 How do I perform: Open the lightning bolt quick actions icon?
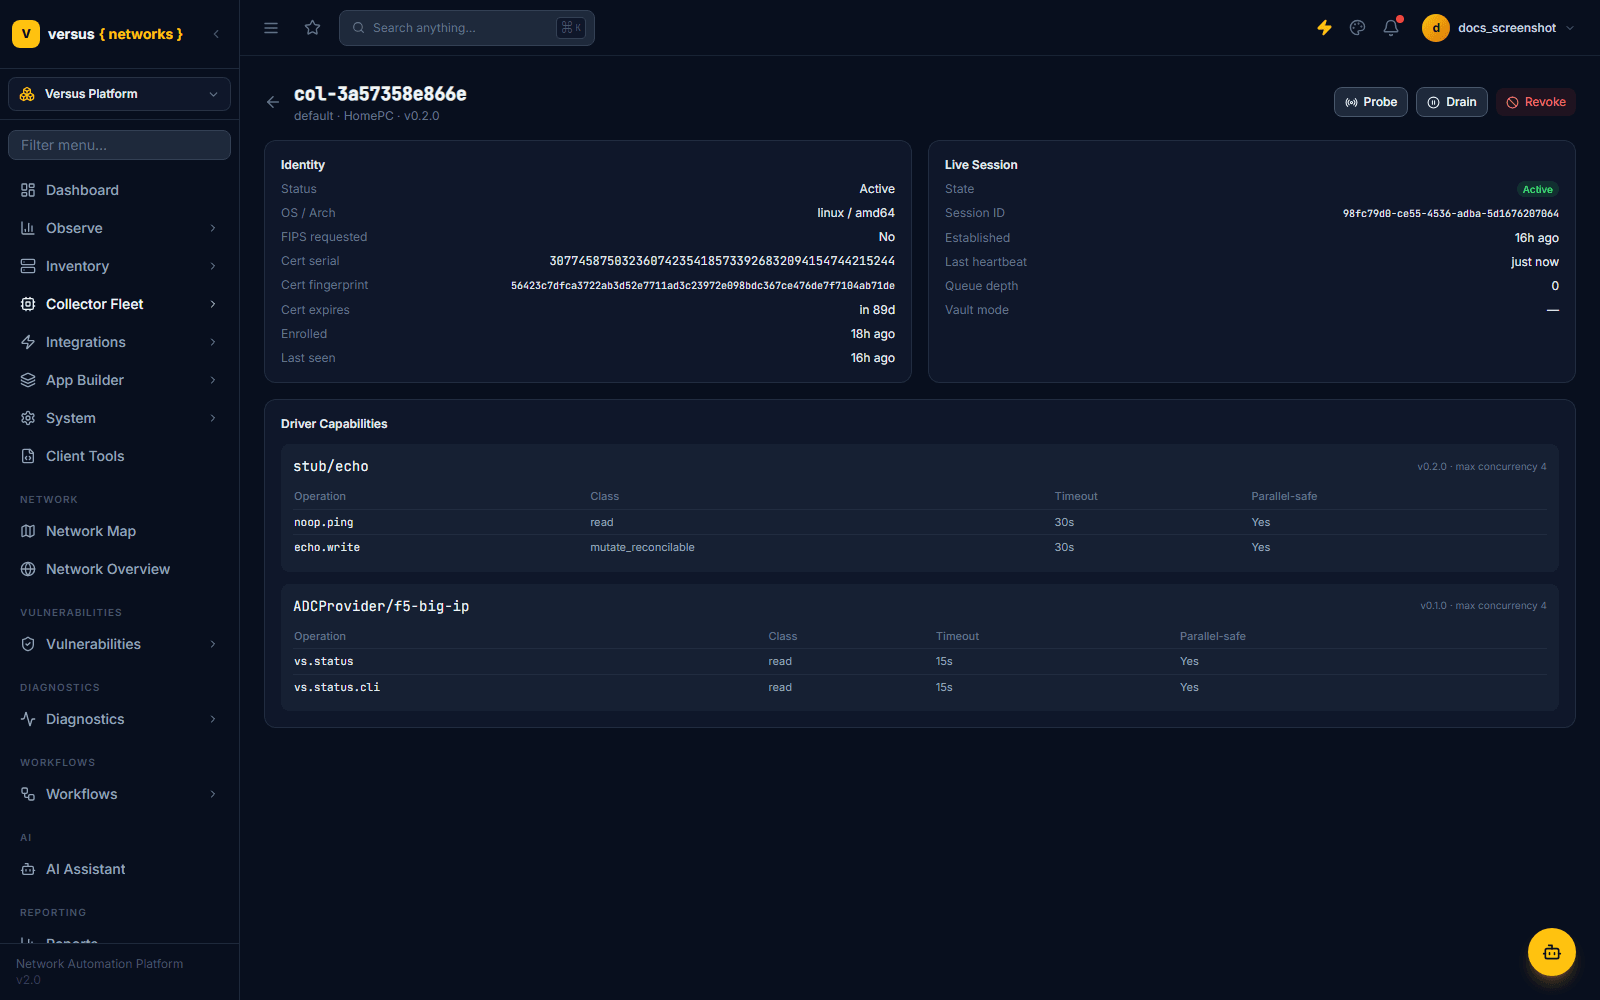[x=1324, y=28]
